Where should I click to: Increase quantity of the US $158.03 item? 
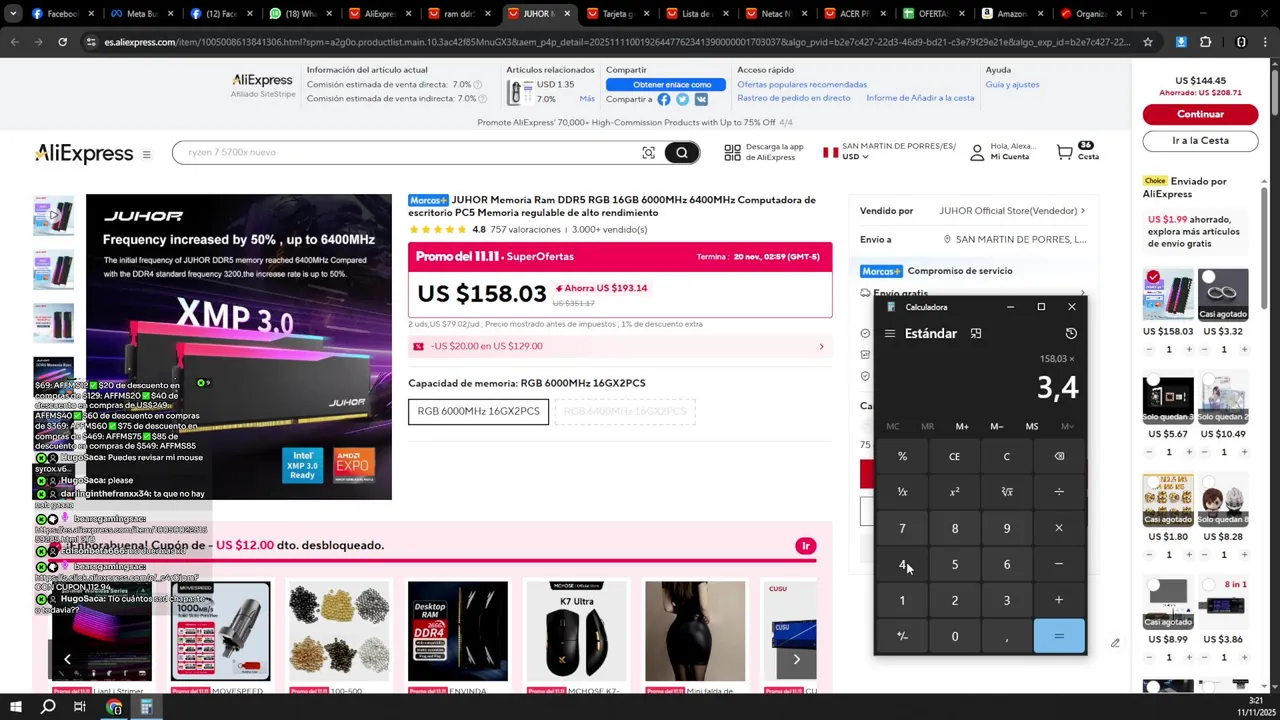pyautogui.click(x=1189, y=349)
